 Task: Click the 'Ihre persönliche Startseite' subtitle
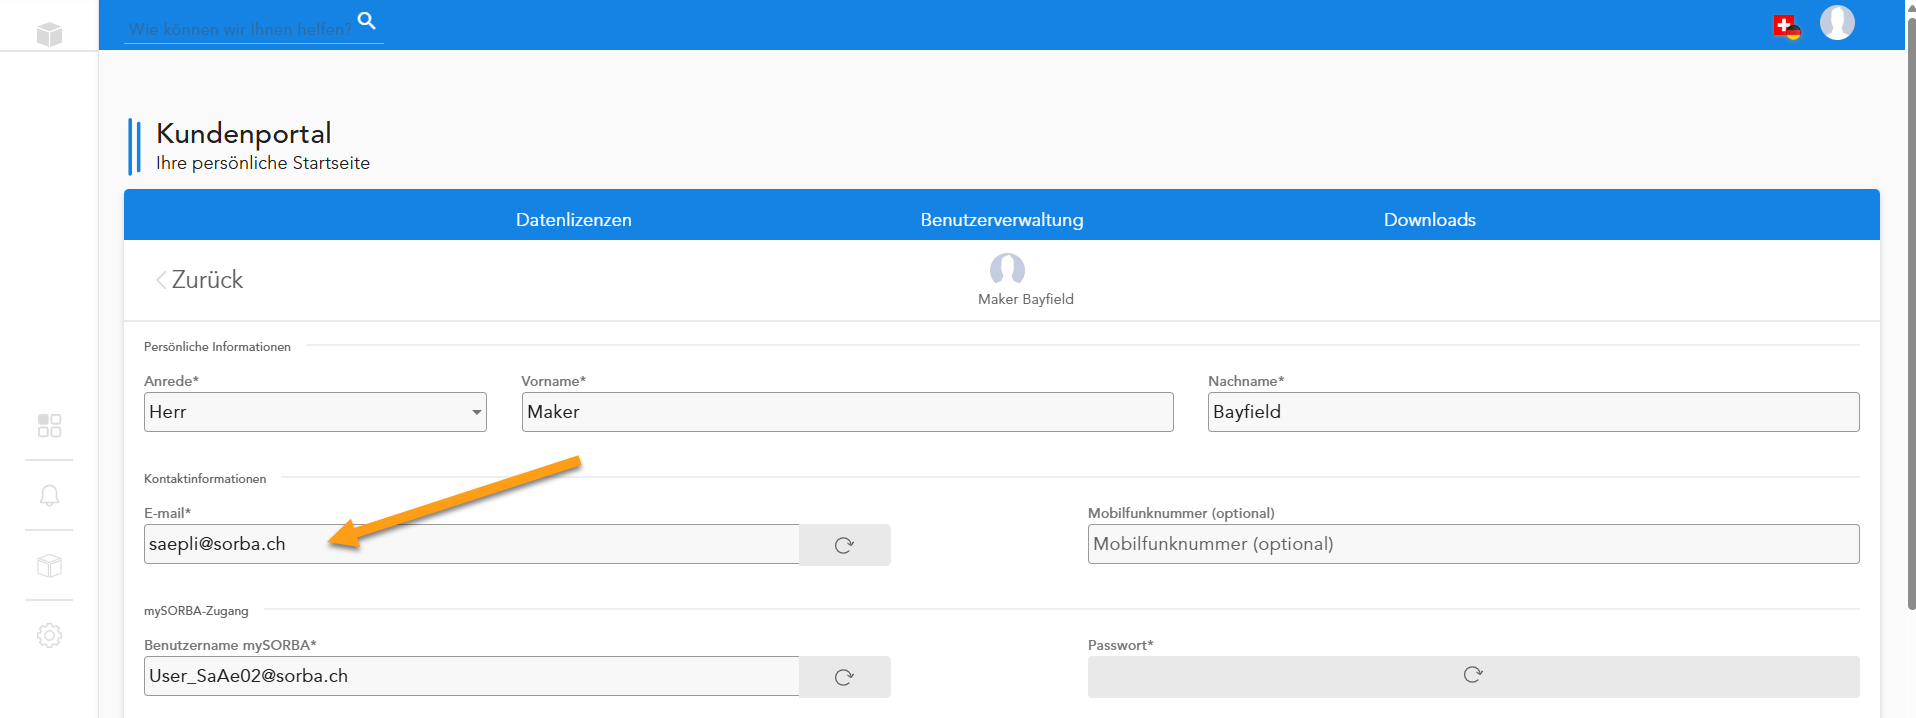[263, 163]
